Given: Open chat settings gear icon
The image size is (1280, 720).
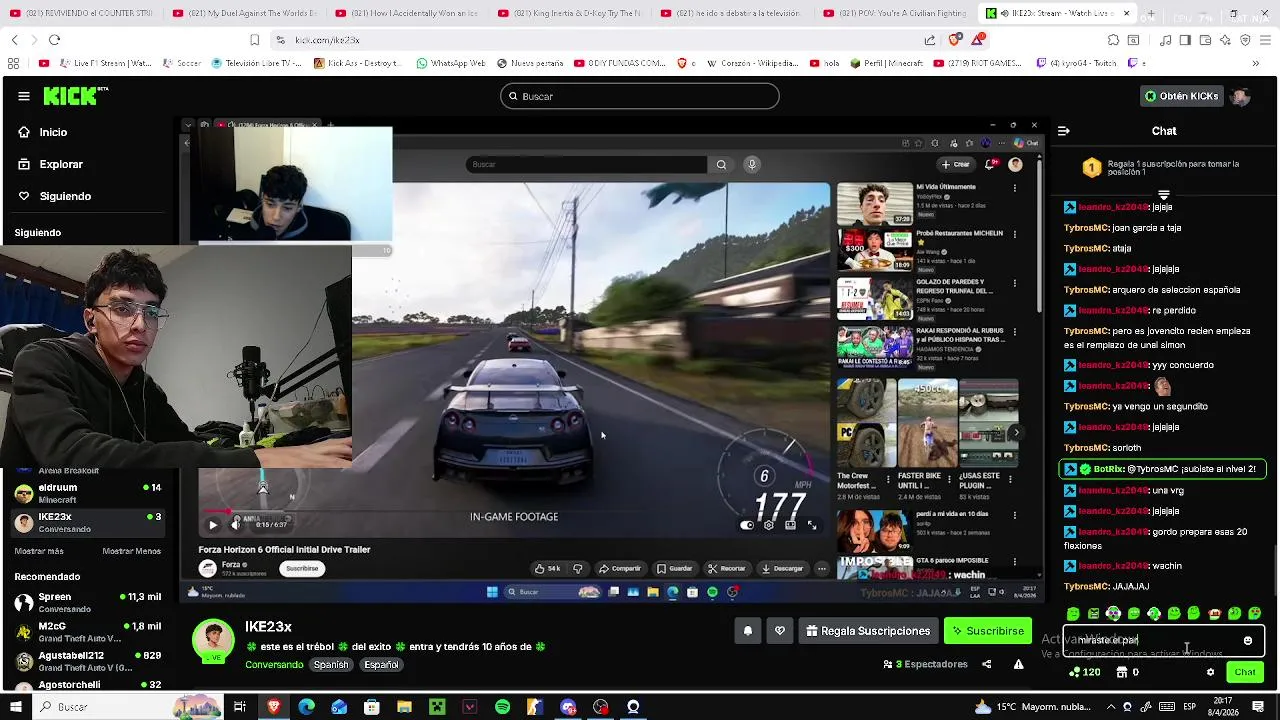Looking at the screenshot, I should point(1211,672).
